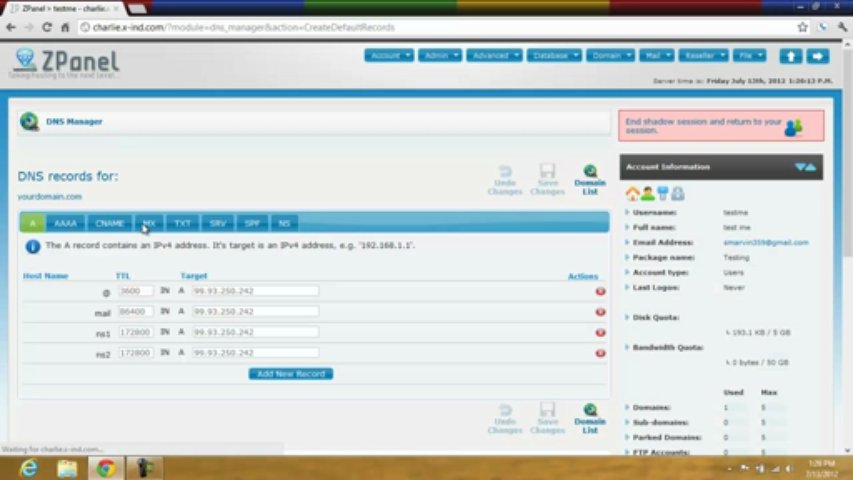Delete the @ host A record

(600, 291)
